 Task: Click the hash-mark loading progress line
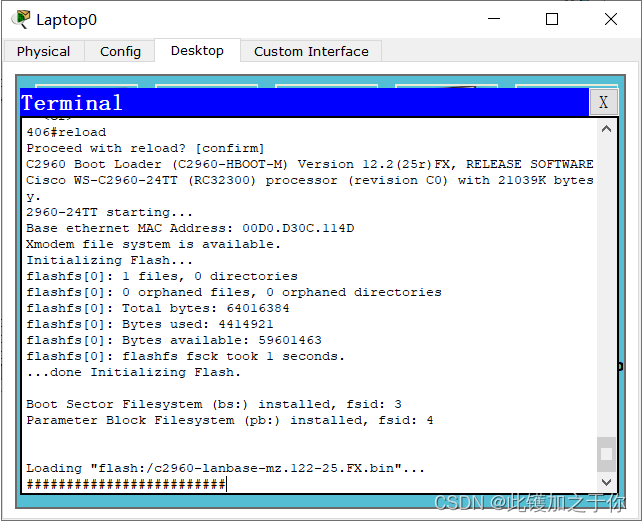pos(126,484)
